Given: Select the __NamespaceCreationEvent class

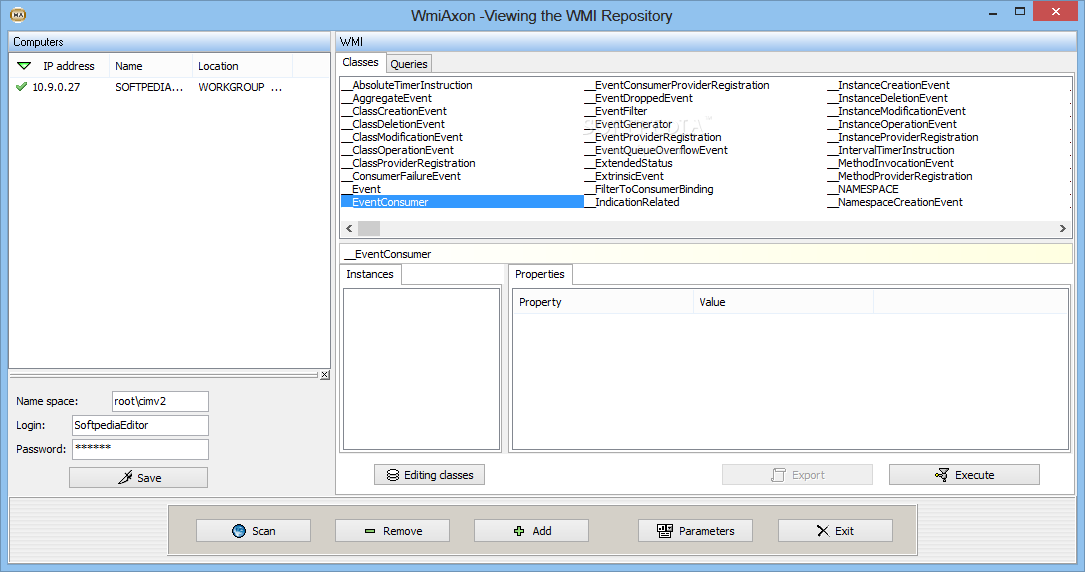Looking at the screenshot, I should tap(895, 202).
